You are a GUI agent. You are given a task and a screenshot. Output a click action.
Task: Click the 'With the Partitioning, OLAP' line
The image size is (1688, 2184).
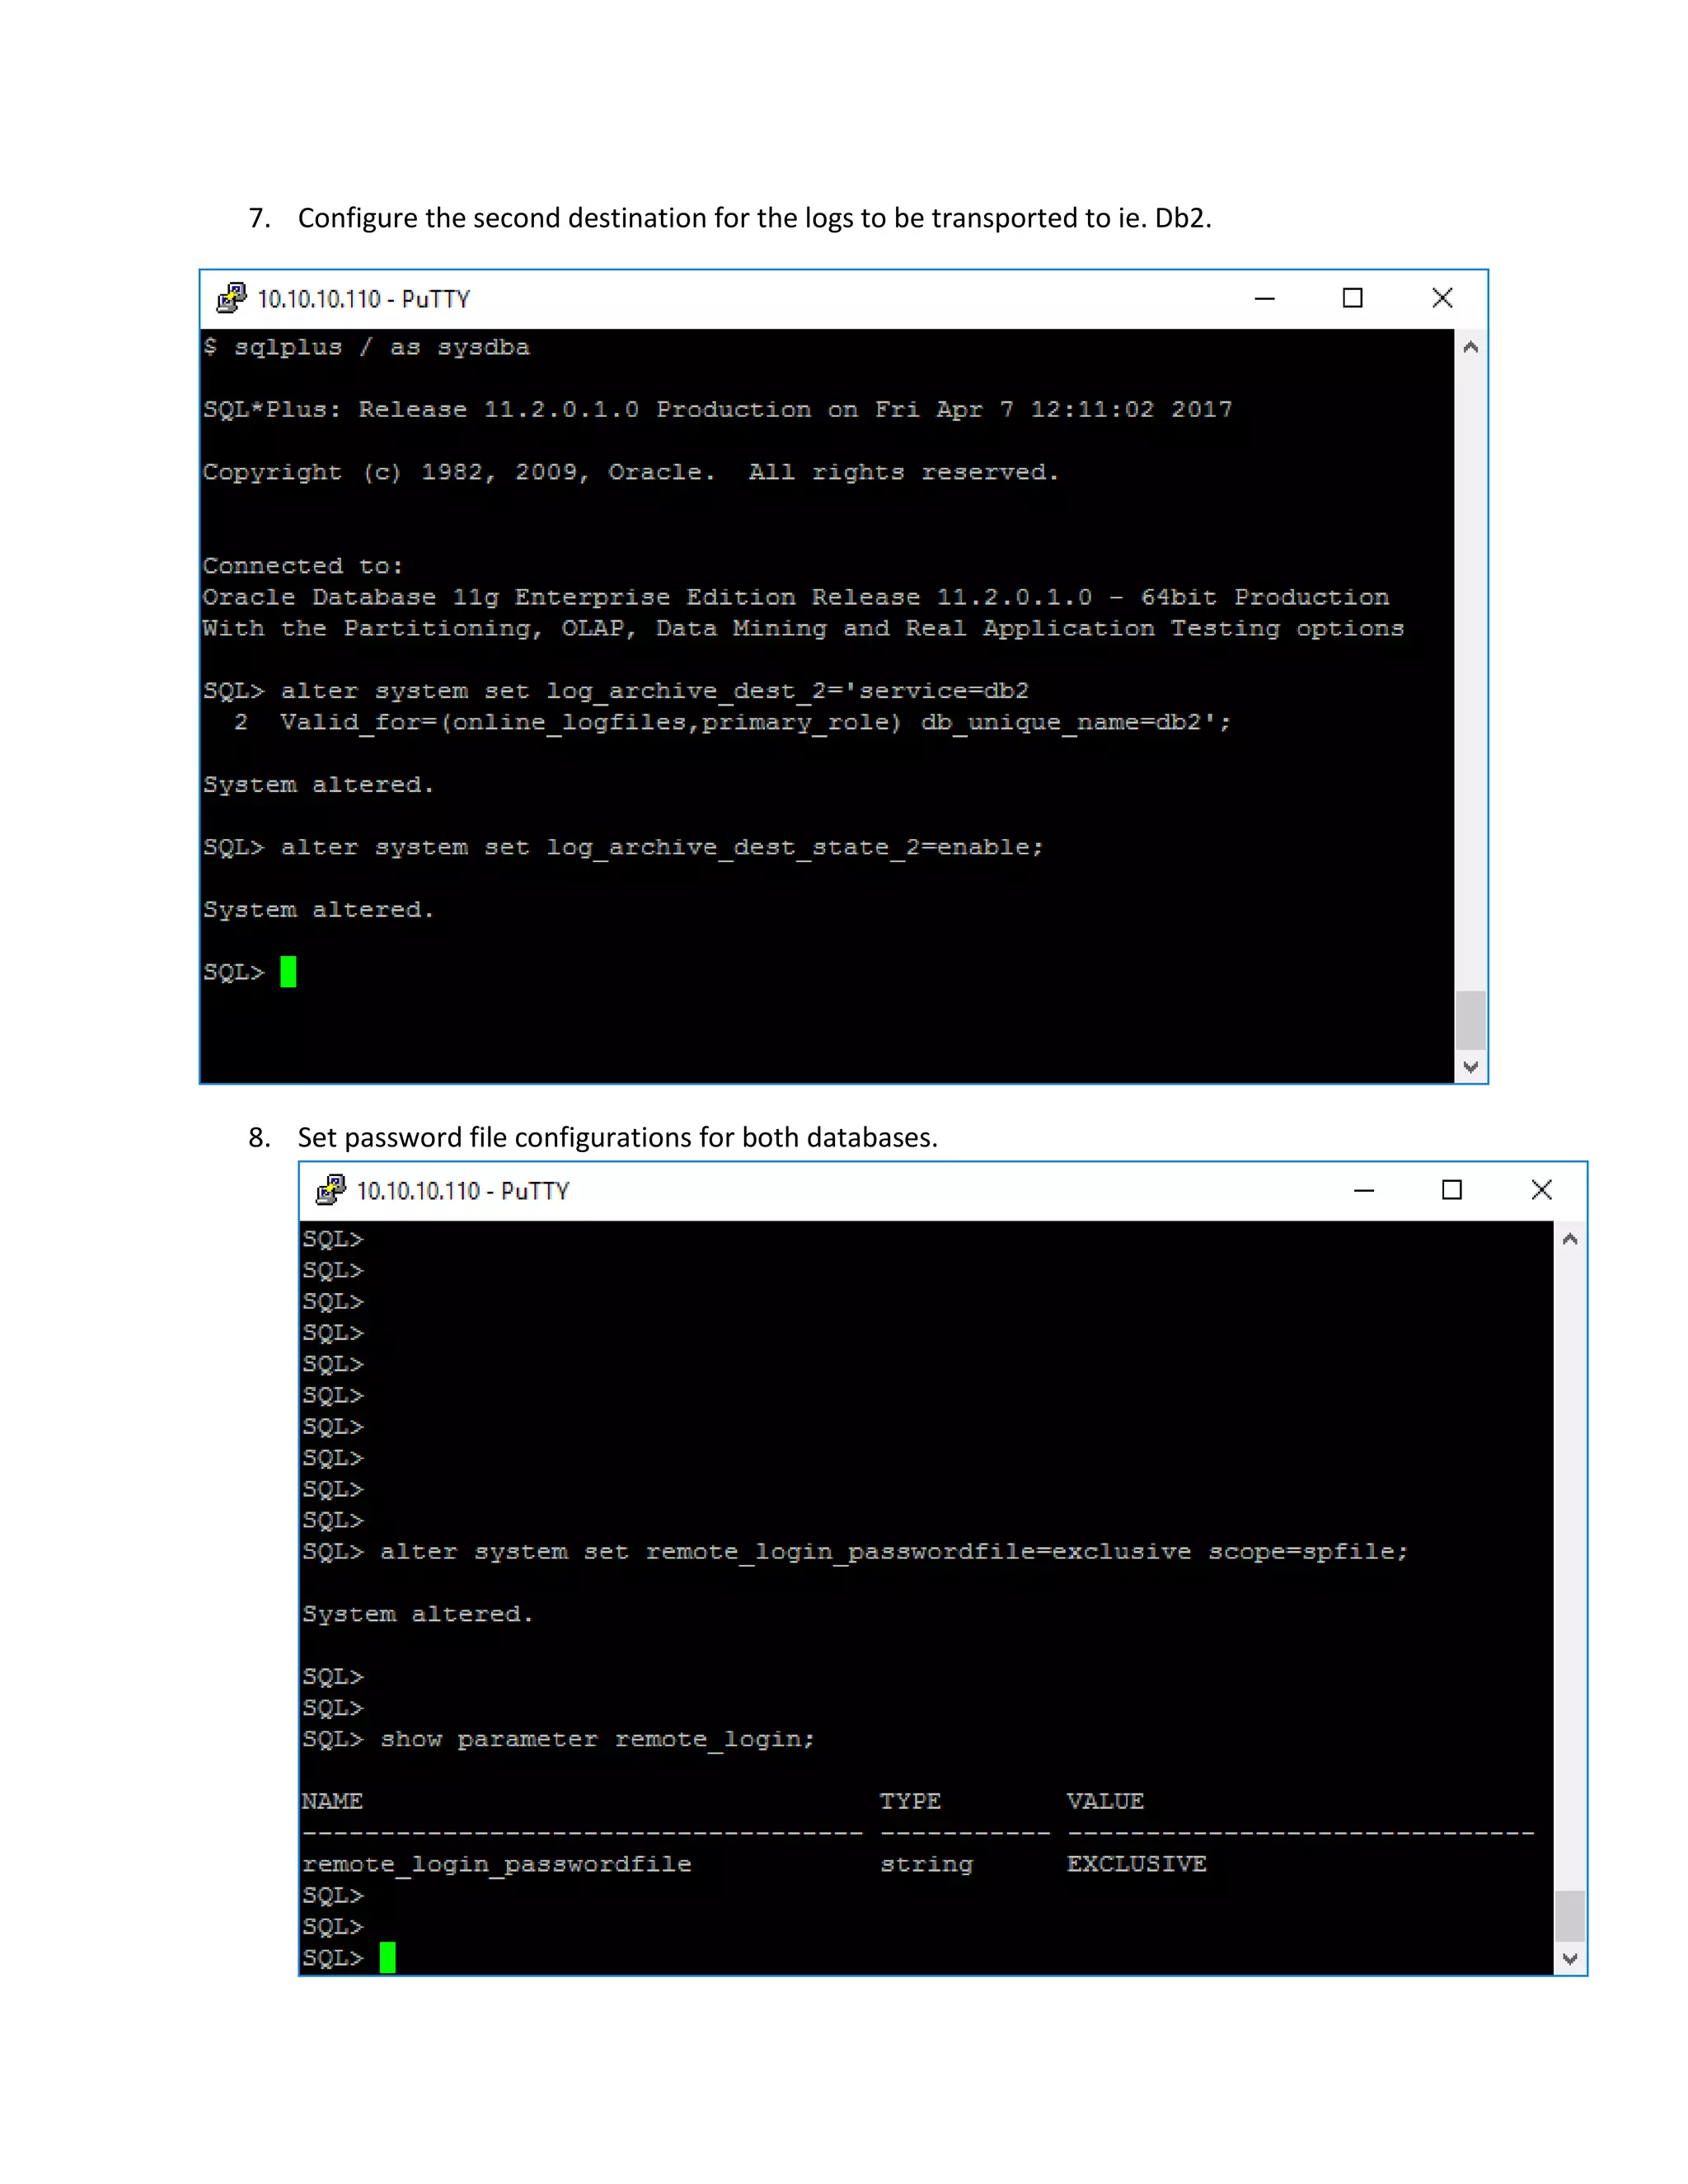tap(803, 628)
